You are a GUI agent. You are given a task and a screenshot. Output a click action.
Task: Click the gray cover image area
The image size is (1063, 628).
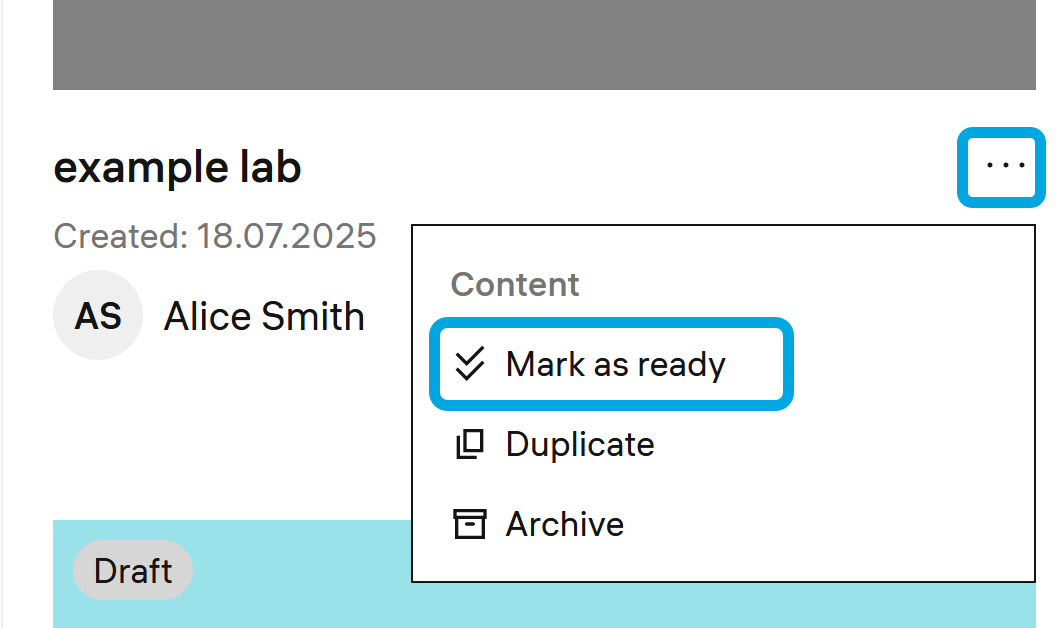coord(543,45)
